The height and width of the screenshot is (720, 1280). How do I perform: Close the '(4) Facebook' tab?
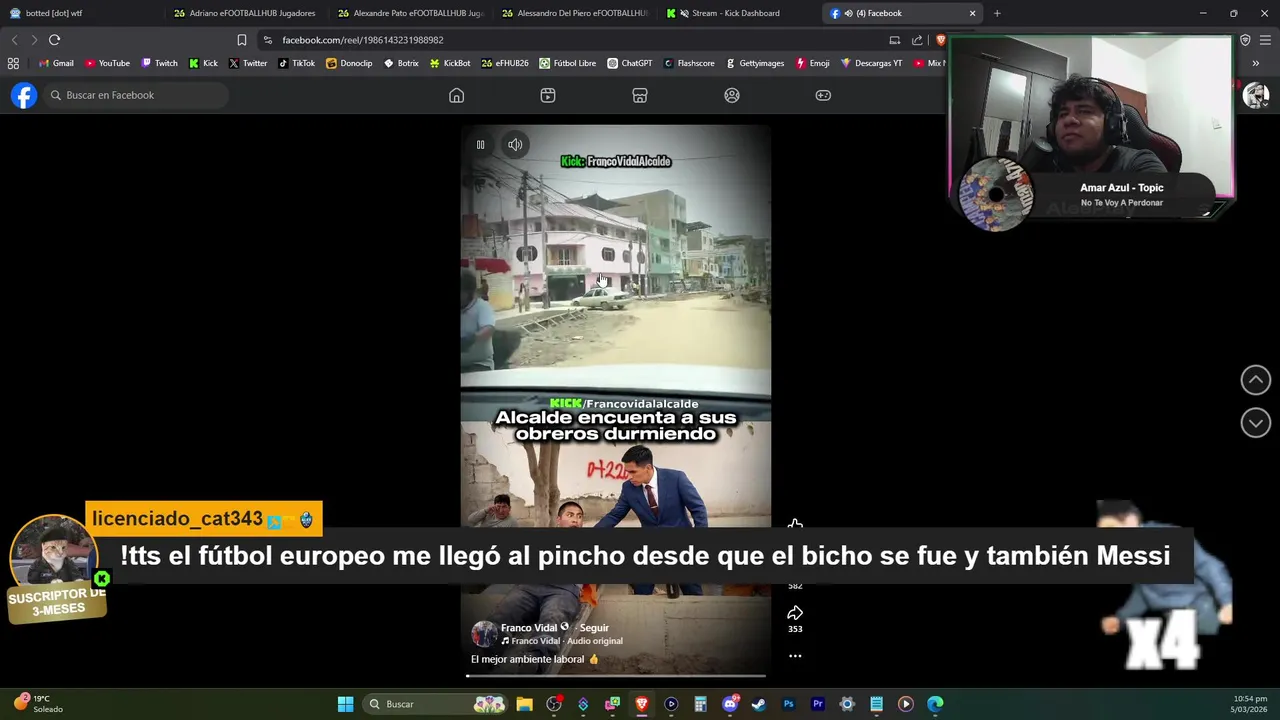pyautogui.click(x=972, y=13)
